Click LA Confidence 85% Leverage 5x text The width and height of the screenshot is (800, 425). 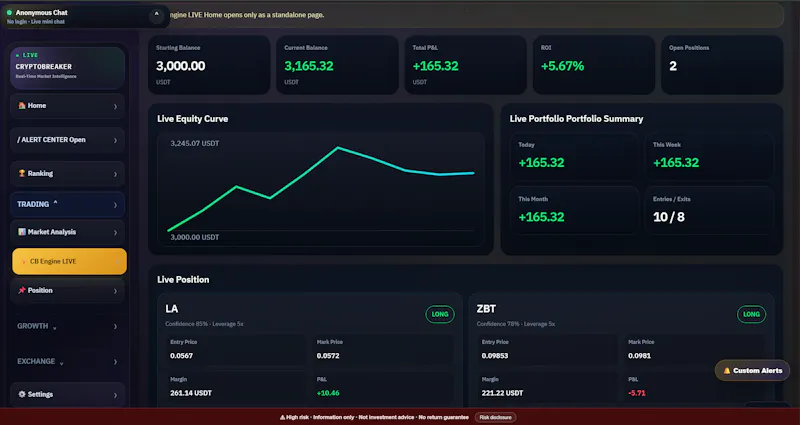pyautogui.click(x=204, y=324)
